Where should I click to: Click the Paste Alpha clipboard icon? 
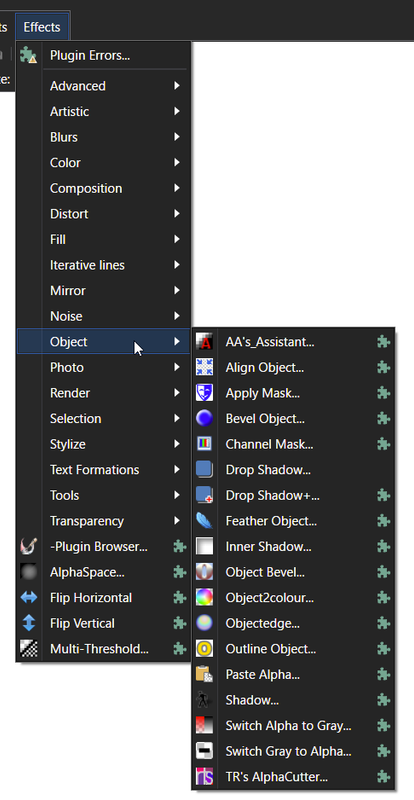coord(204,674)
